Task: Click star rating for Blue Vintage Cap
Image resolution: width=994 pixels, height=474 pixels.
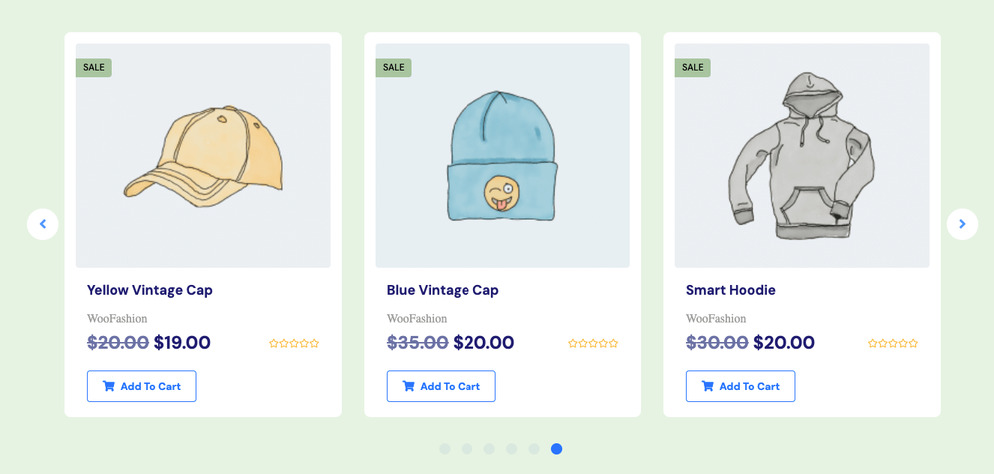Action: tap(593, 343)
